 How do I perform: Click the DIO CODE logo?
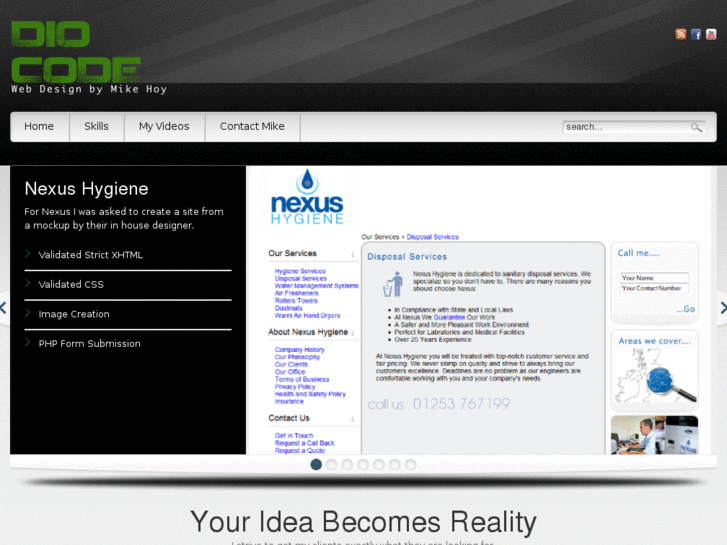(76, 52)
